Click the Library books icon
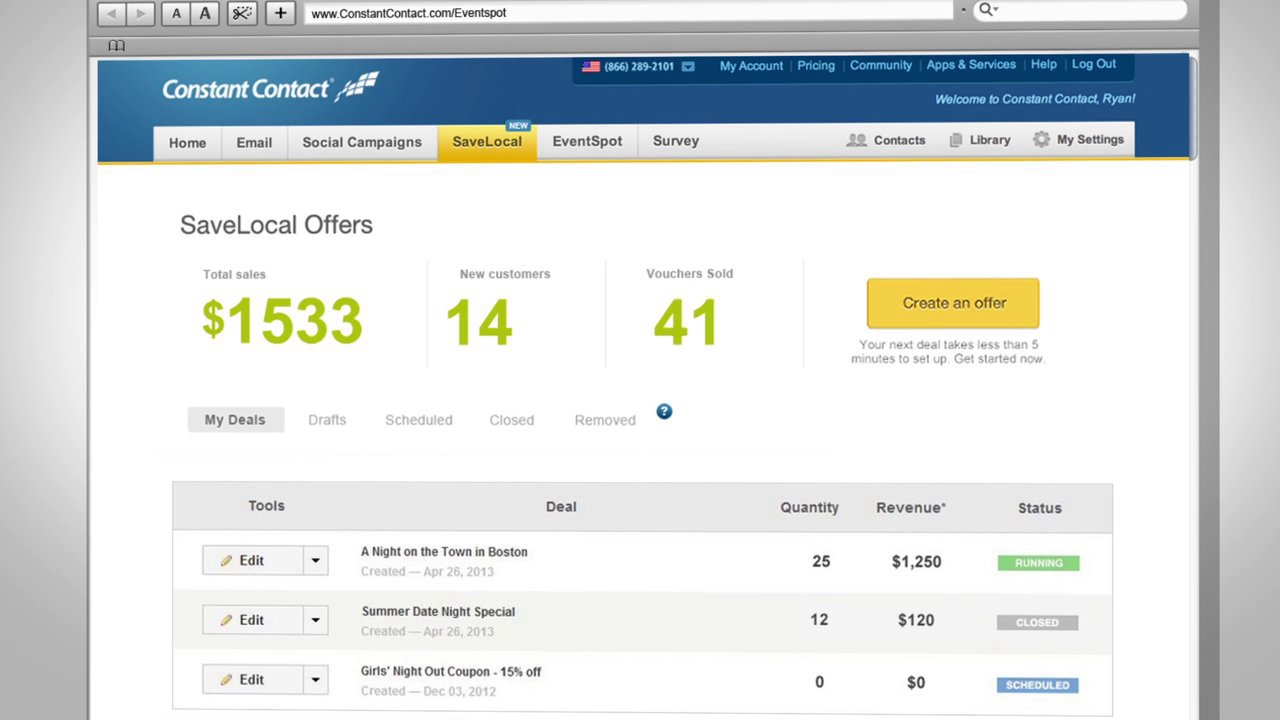The image size is (1280, 720). 956,140
